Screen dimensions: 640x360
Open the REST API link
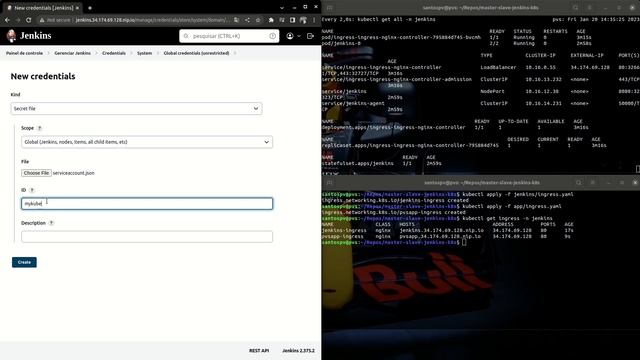(259, 351)
